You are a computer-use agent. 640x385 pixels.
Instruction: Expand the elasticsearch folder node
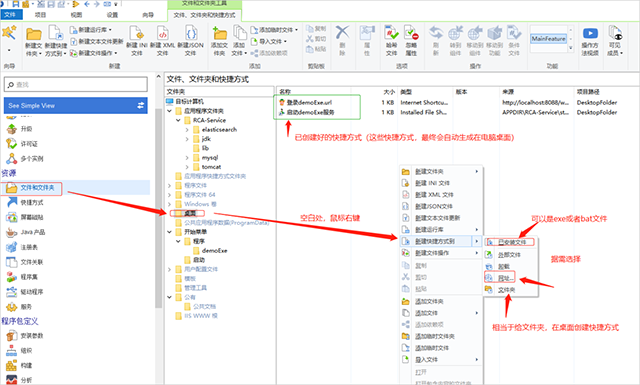coord(187,130)
